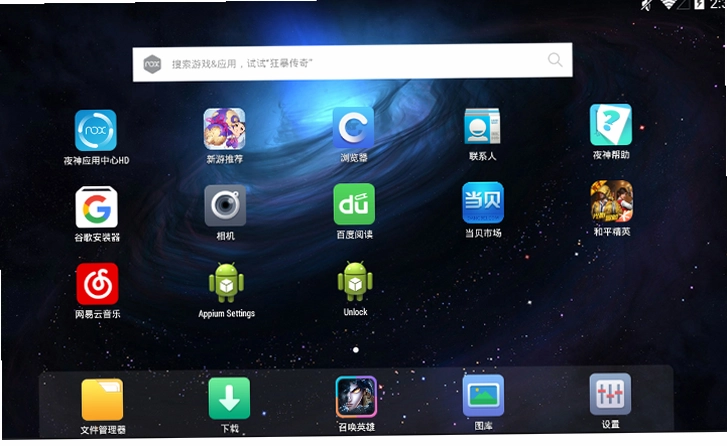727x446 pixels.
Task: Open the 文件管理器 file manager in dock
Action: coord(102,400)
